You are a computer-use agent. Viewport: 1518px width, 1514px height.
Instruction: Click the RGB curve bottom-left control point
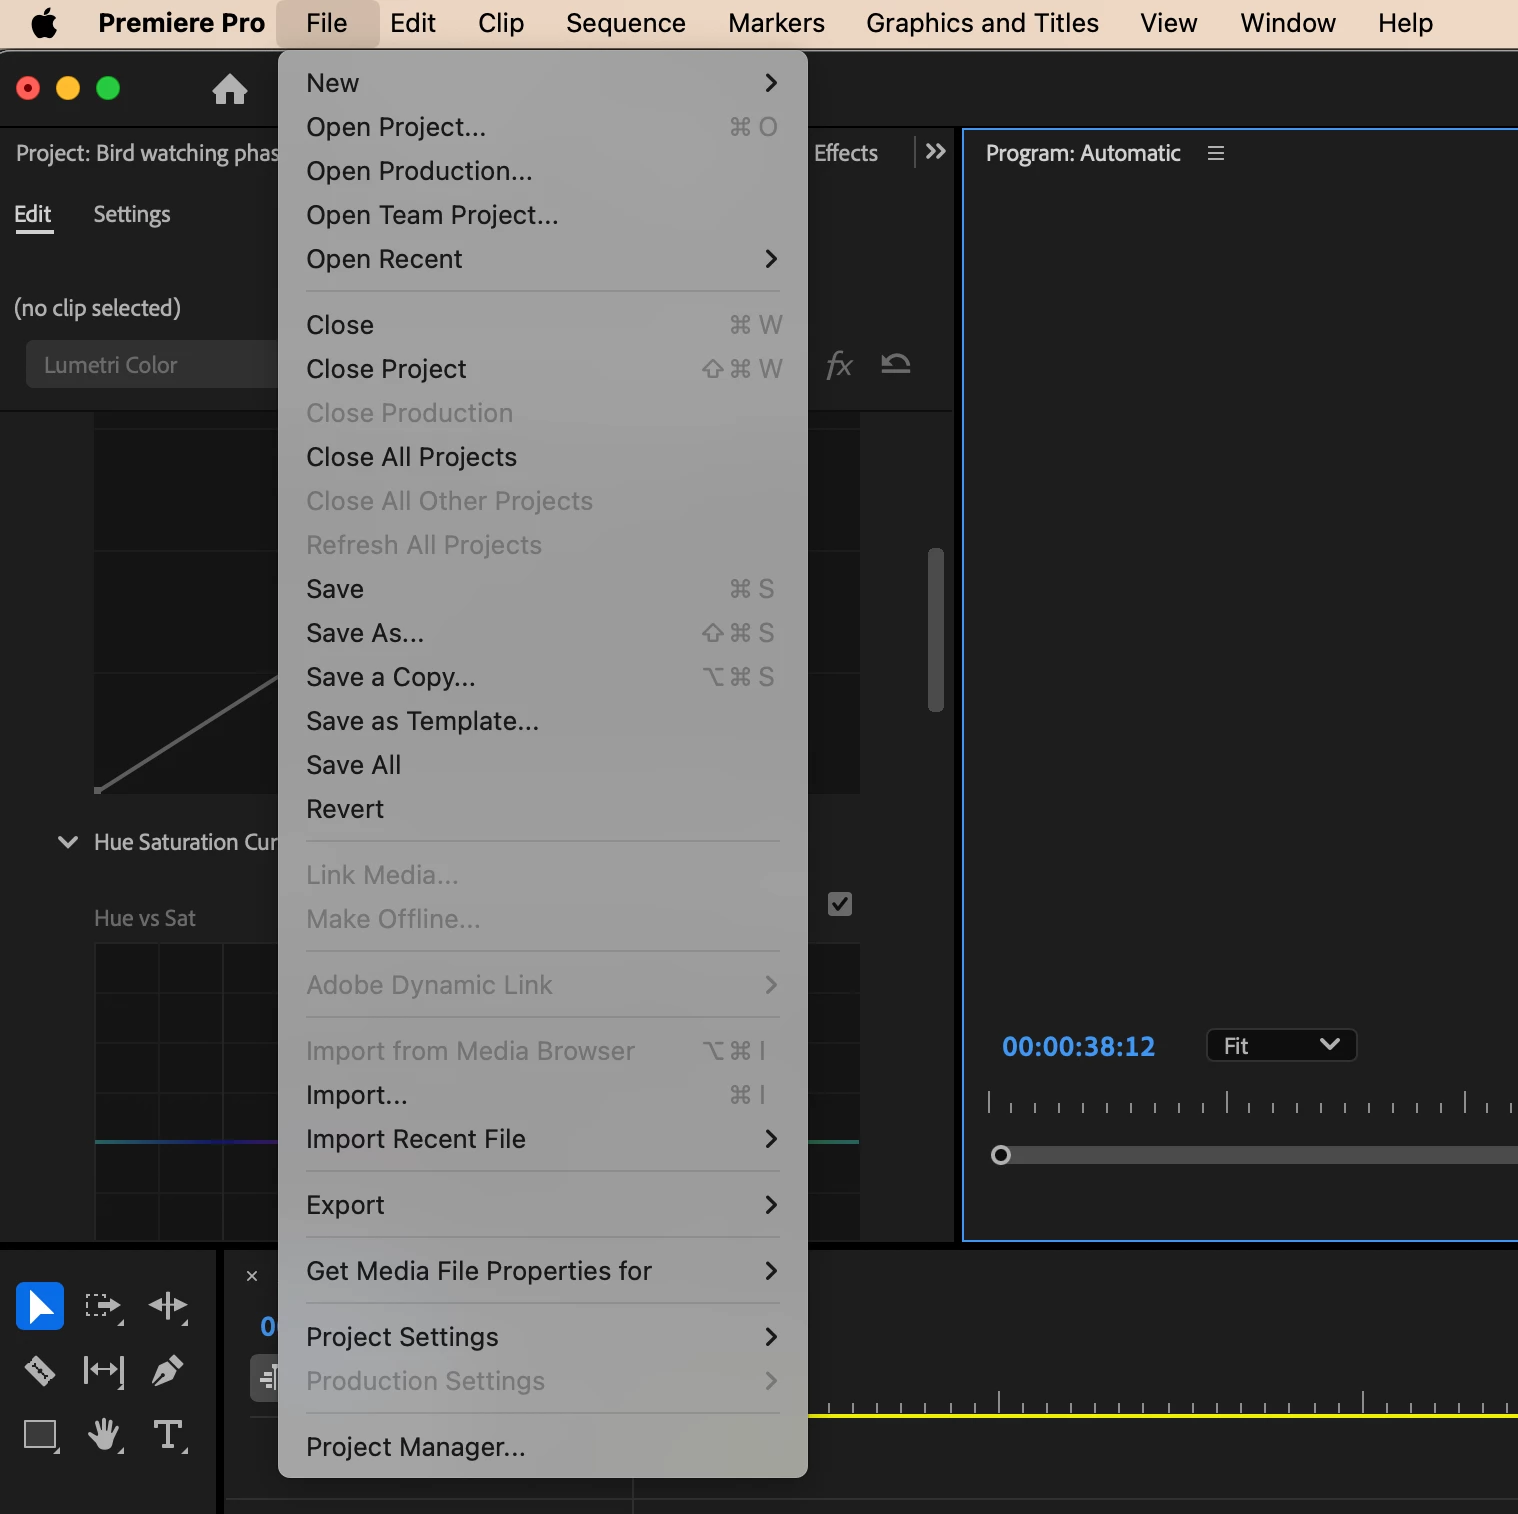coord(98,790)
